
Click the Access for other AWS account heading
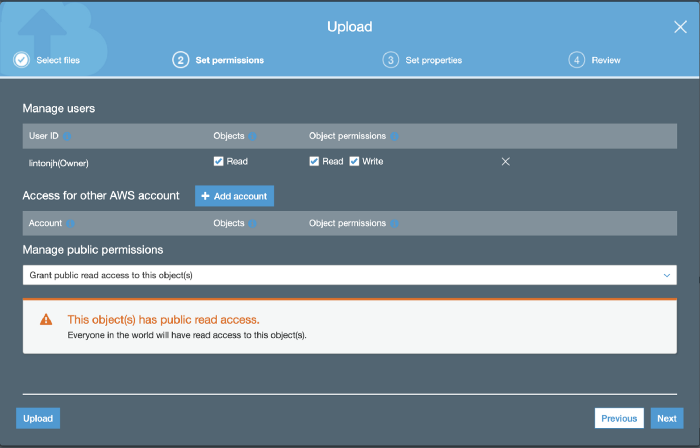101,195
